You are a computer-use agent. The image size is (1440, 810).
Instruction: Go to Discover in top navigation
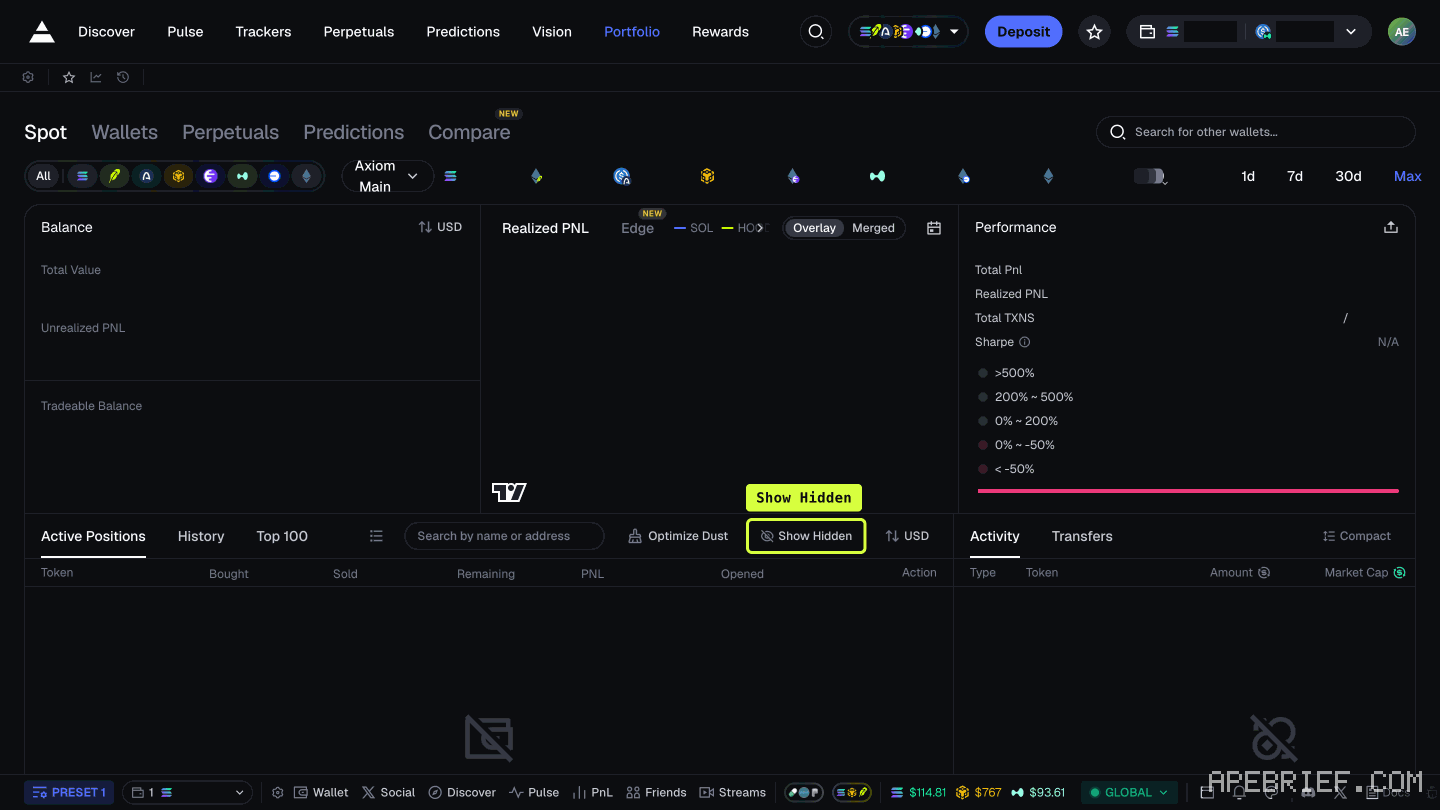point(106,32)
